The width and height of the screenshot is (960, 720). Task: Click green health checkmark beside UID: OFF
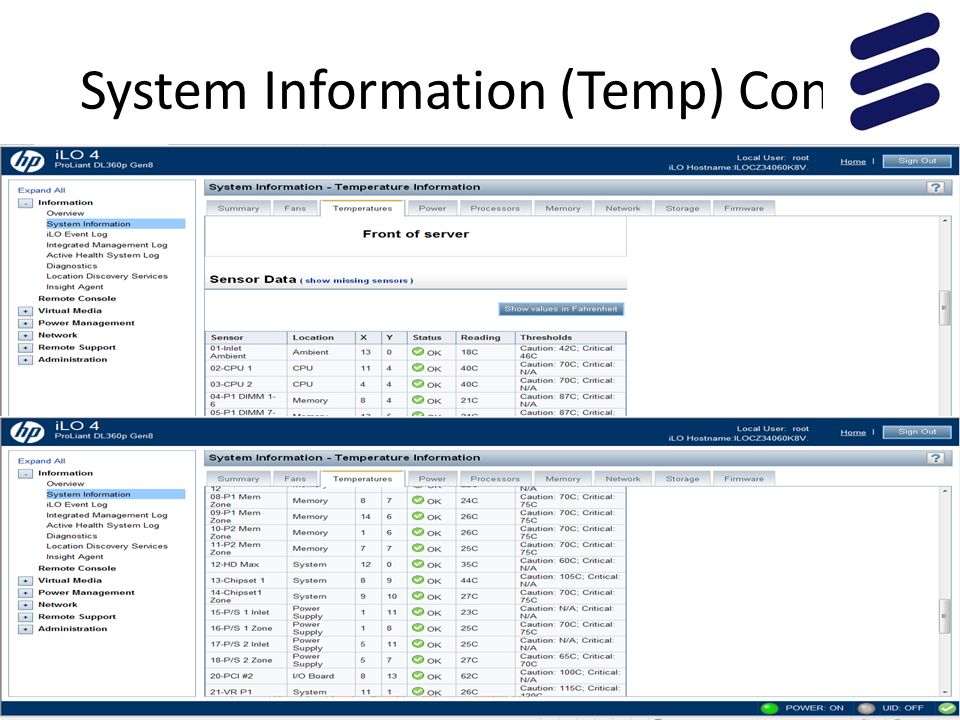point(947,708)
